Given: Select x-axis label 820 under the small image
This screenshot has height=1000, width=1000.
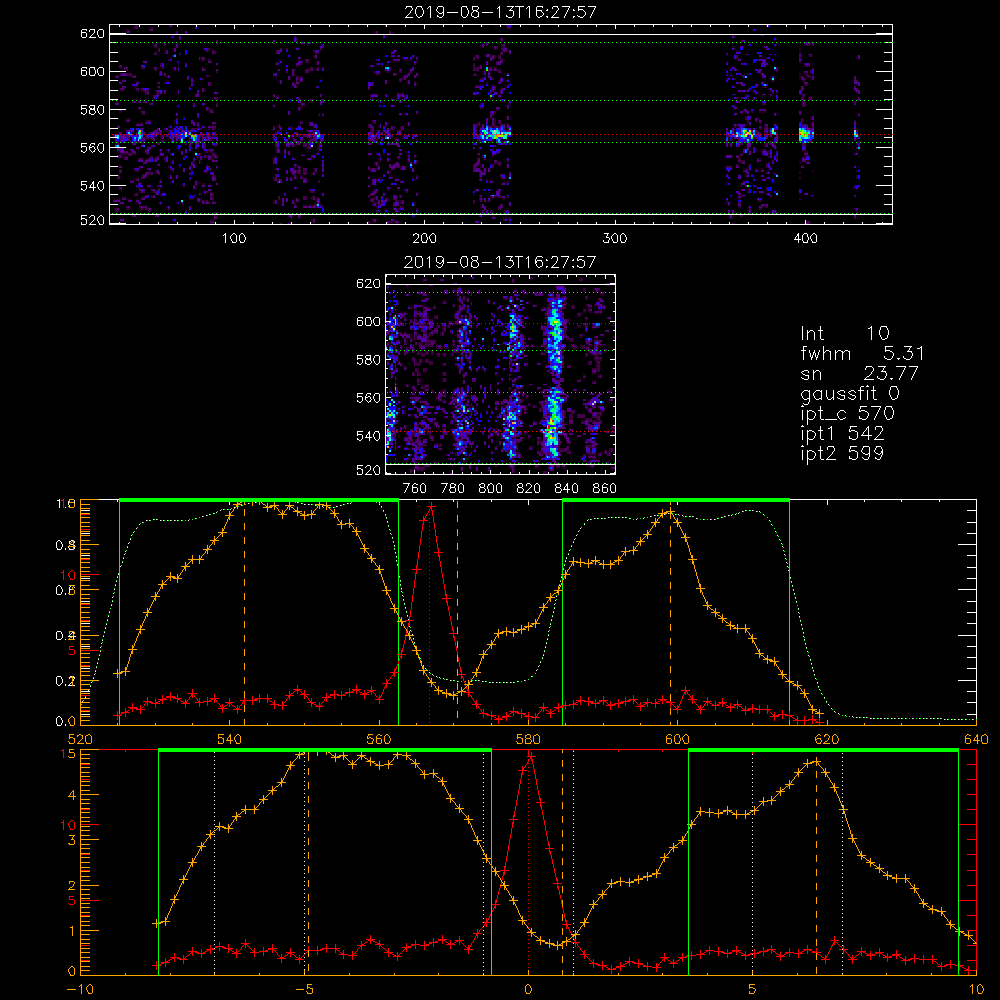Looking at the screenshot, I should [529, 489].
